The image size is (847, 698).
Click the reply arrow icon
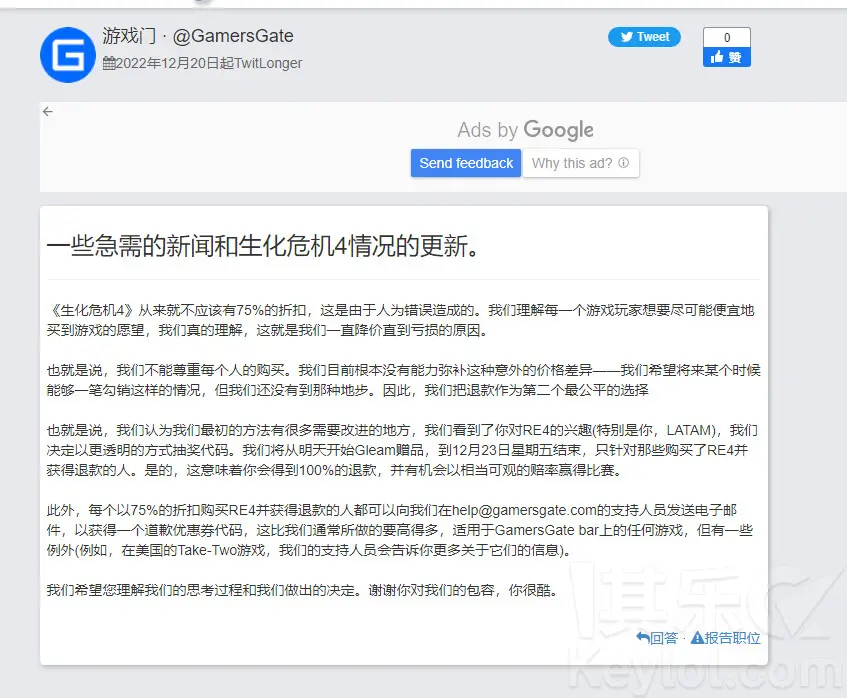tap(642, 638)
